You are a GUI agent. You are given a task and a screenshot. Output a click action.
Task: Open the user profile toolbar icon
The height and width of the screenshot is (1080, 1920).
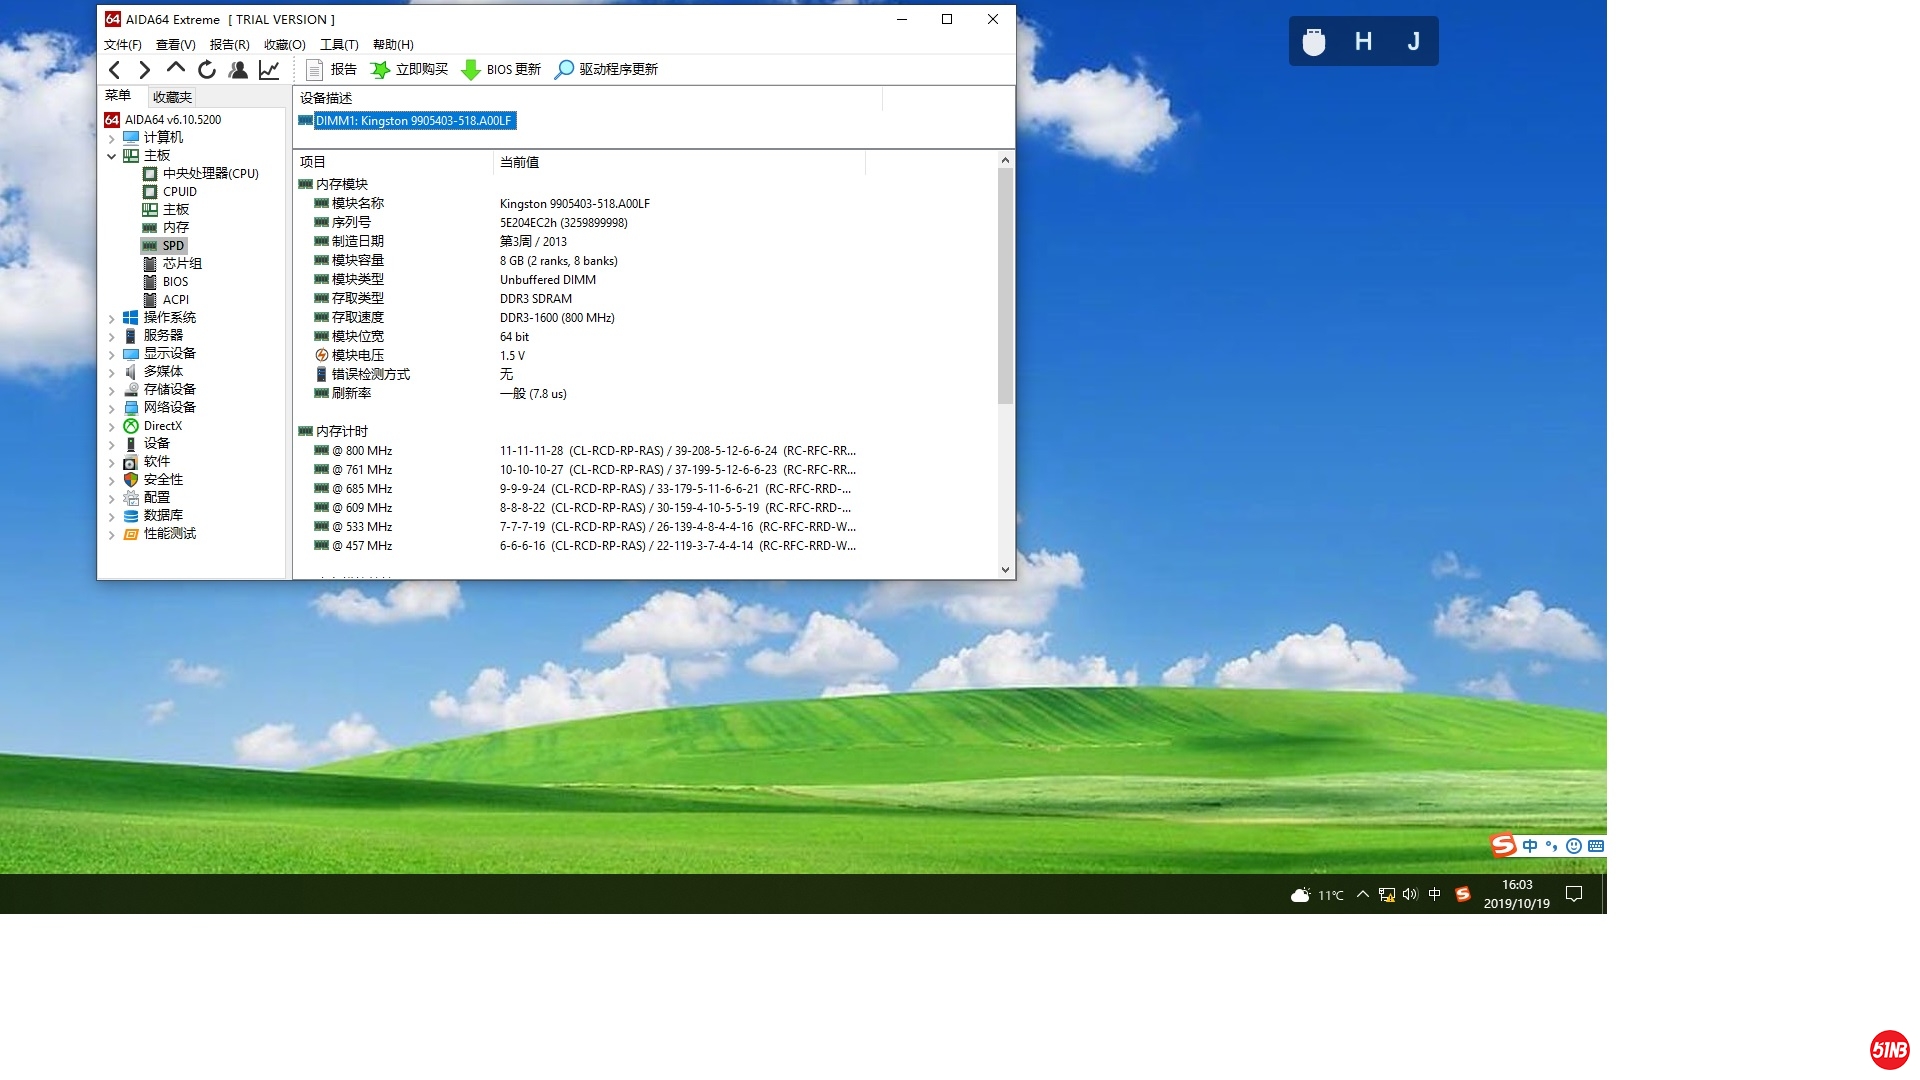coord(238,69)
